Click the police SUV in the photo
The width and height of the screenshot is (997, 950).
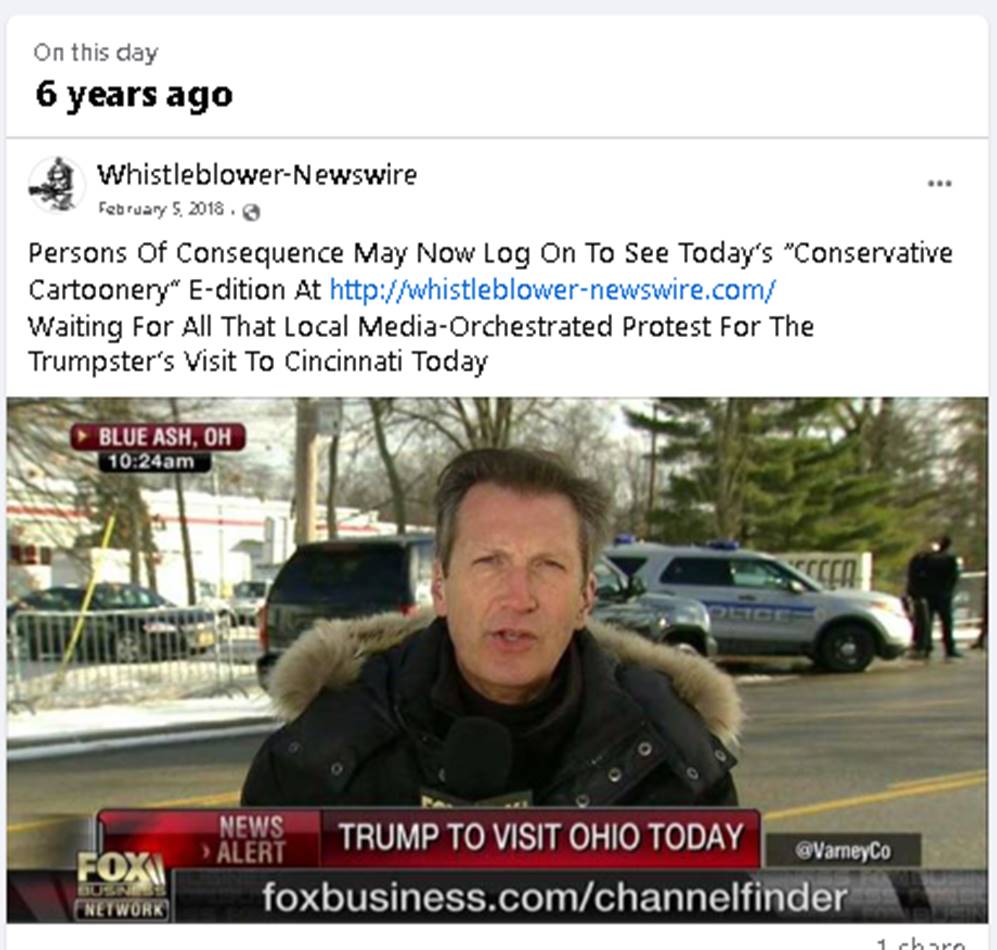click(757, 603)
